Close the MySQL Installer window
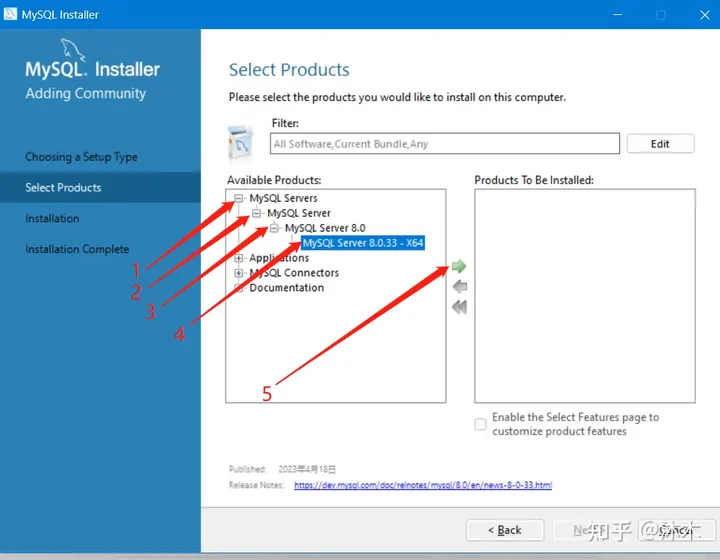Viewport: 720px width, 560px height. 705,15
